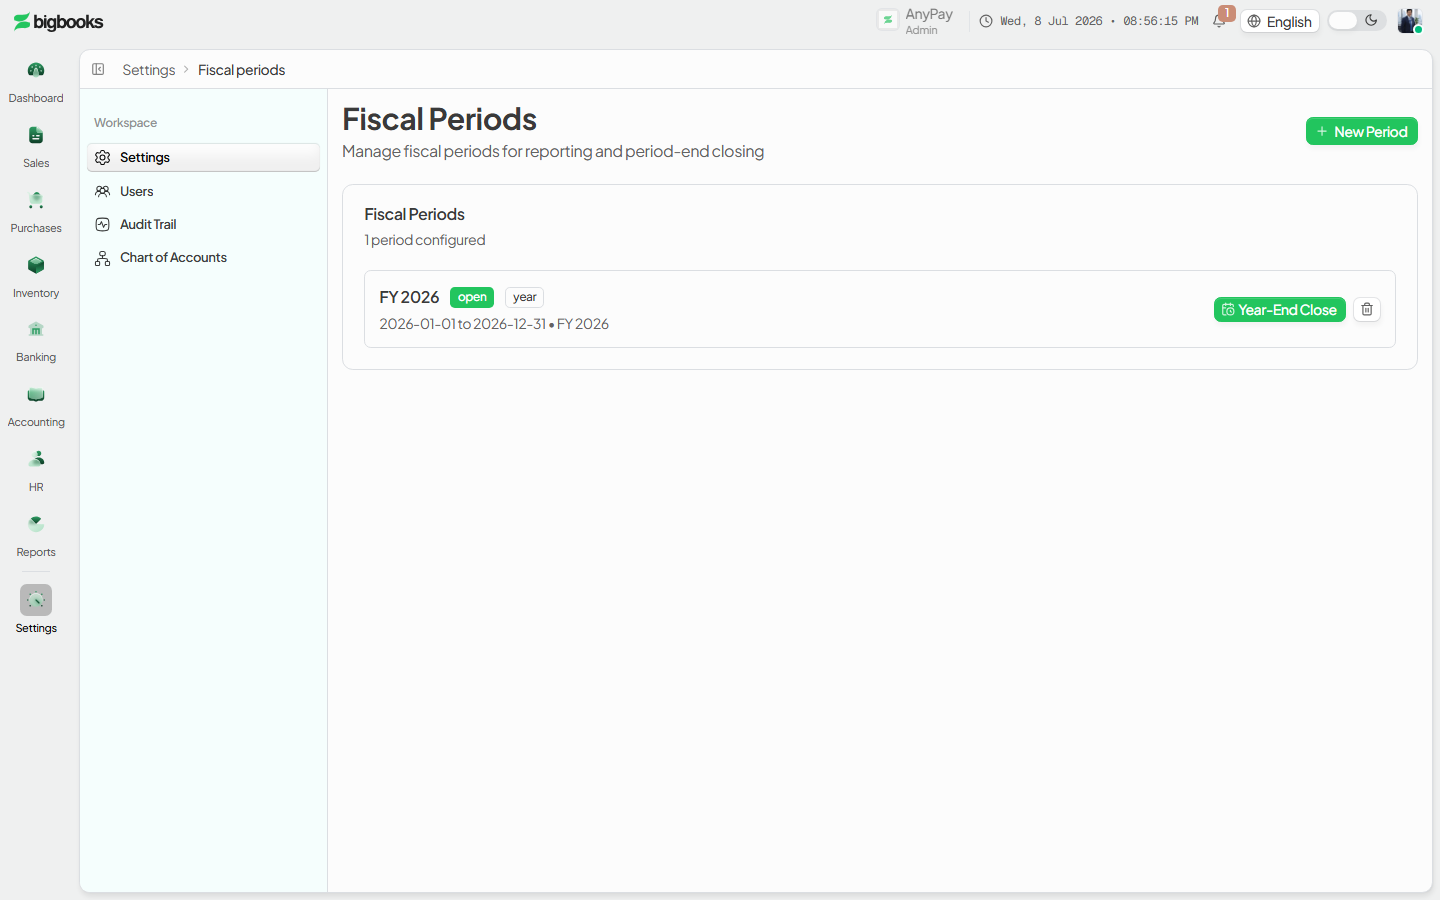
Task: Open the notifications bell
Action: coord(1219,21)
